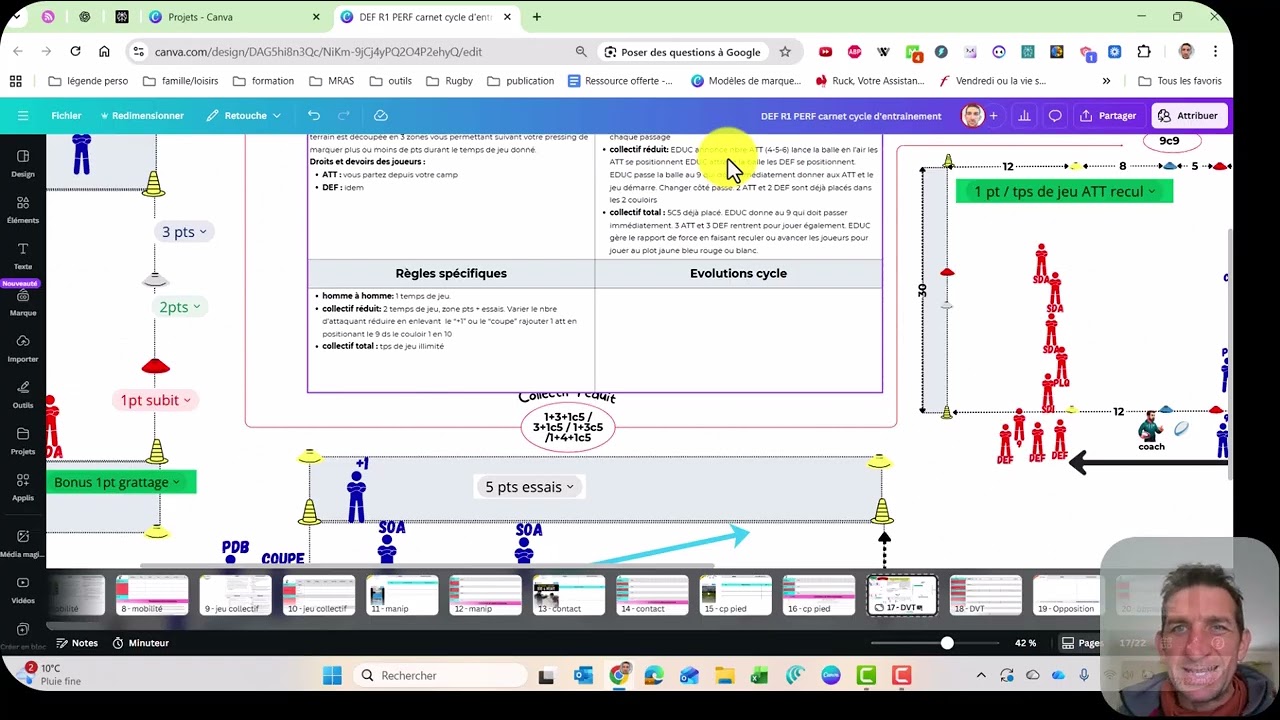The image size is (1280, 720).
Task: Close the Projets - Canva tab
Action: 316,17
